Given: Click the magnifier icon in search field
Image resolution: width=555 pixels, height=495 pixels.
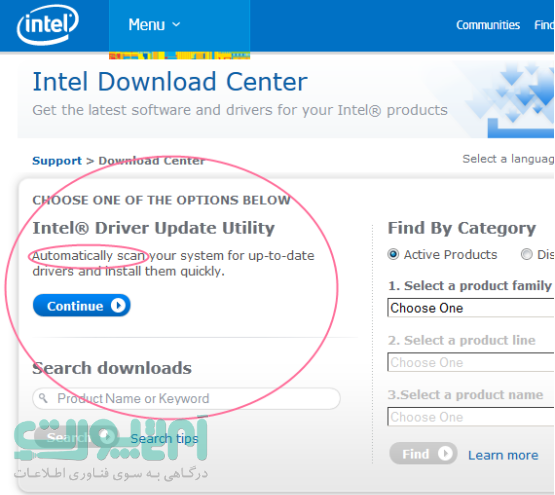Looking at the screenshot, I should [x=43, y=398].
